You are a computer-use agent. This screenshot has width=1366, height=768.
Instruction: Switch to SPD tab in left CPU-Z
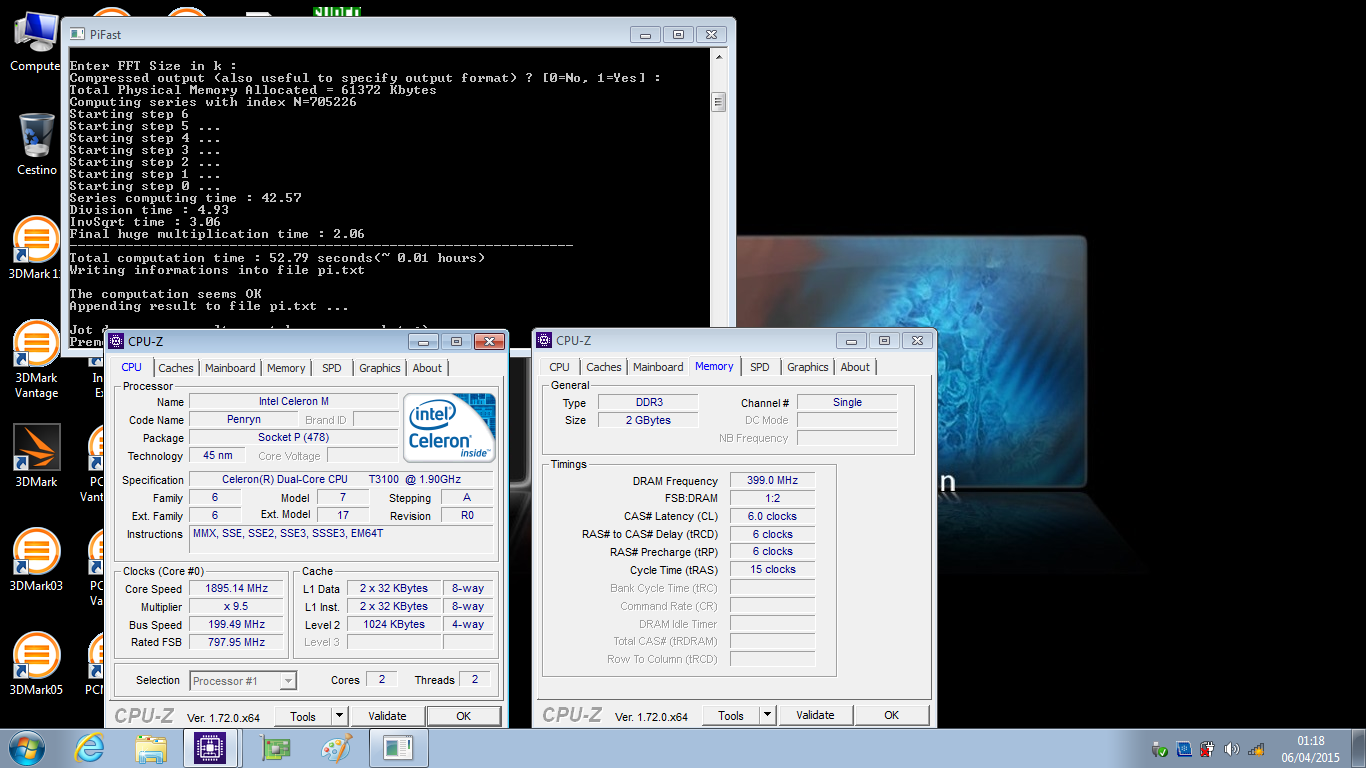click(332, 368)
